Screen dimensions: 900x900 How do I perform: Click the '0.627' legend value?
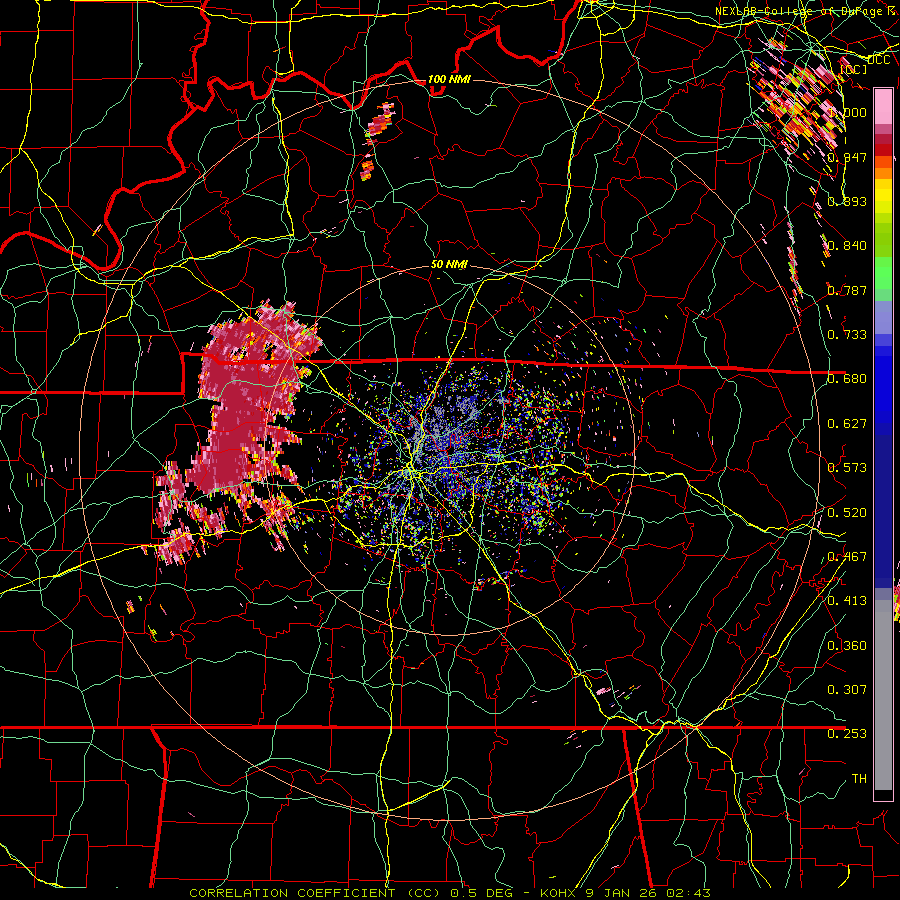coord(847,424)
